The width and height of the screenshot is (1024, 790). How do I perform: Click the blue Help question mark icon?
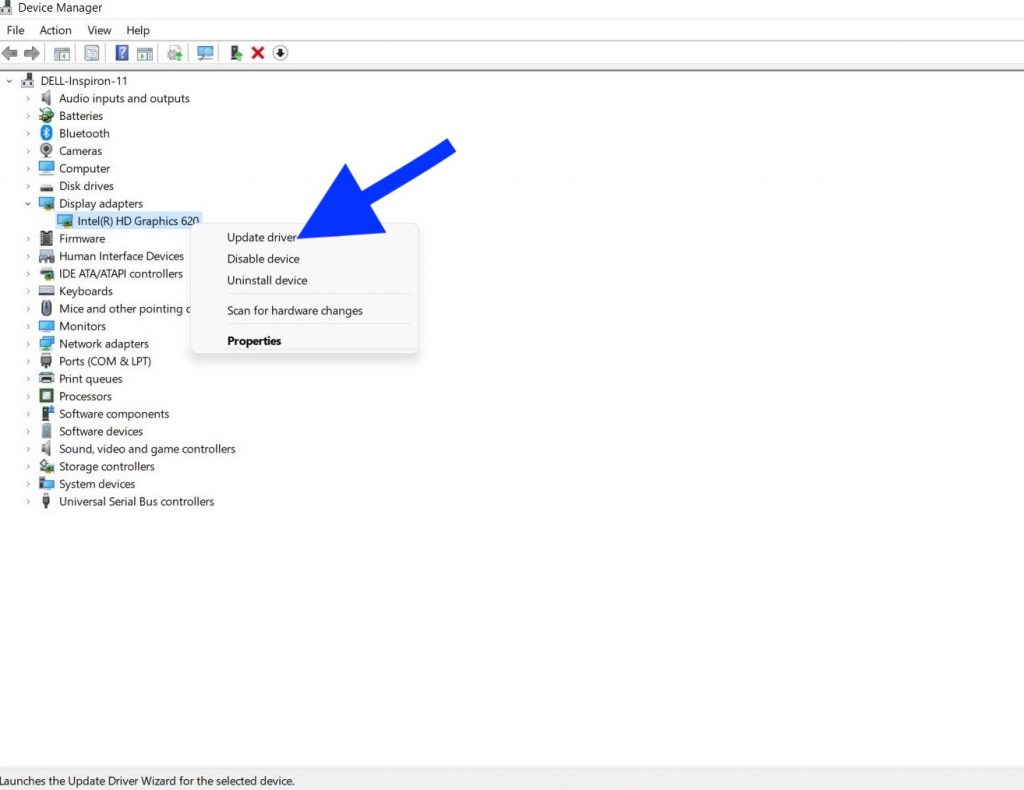122,53
